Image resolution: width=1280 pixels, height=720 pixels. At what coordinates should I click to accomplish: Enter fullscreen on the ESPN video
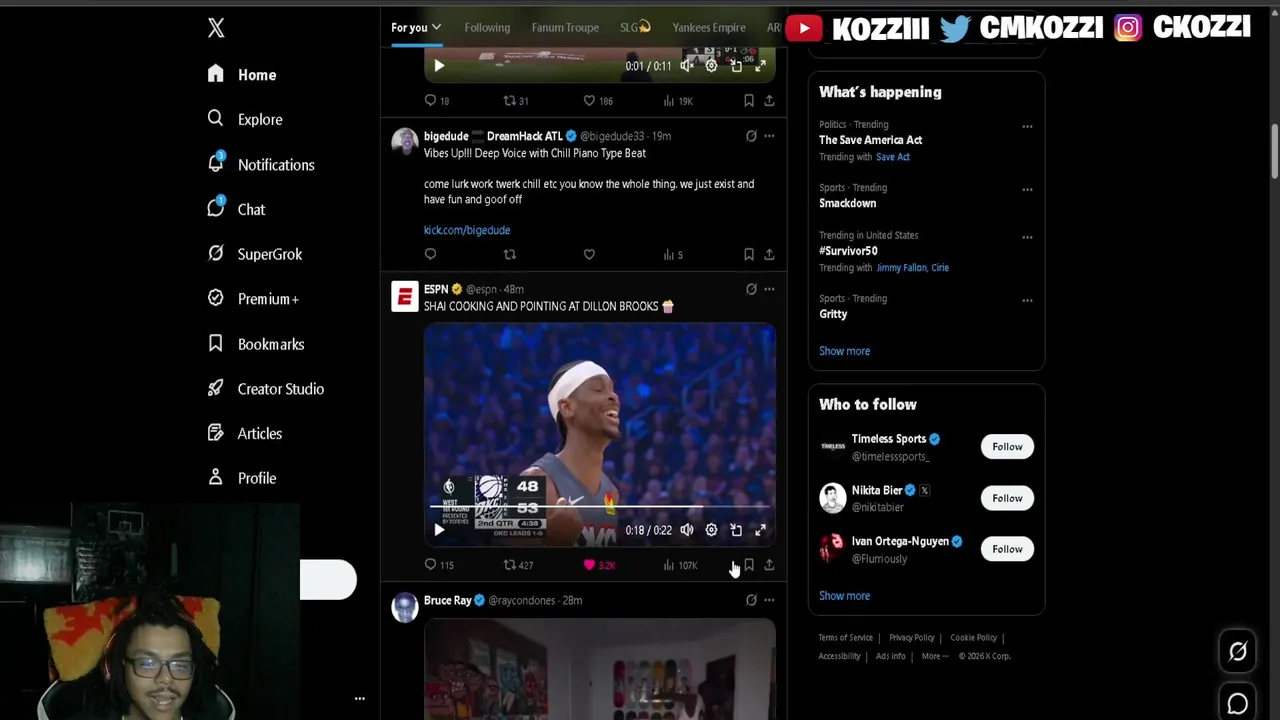coord(760,530)
